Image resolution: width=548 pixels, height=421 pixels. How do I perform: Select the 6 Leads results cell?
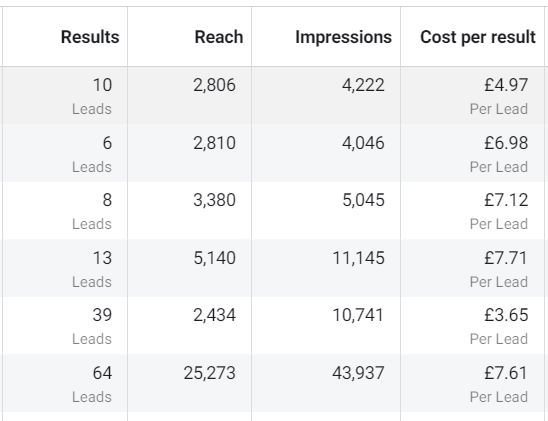click(x=65, y=152)
